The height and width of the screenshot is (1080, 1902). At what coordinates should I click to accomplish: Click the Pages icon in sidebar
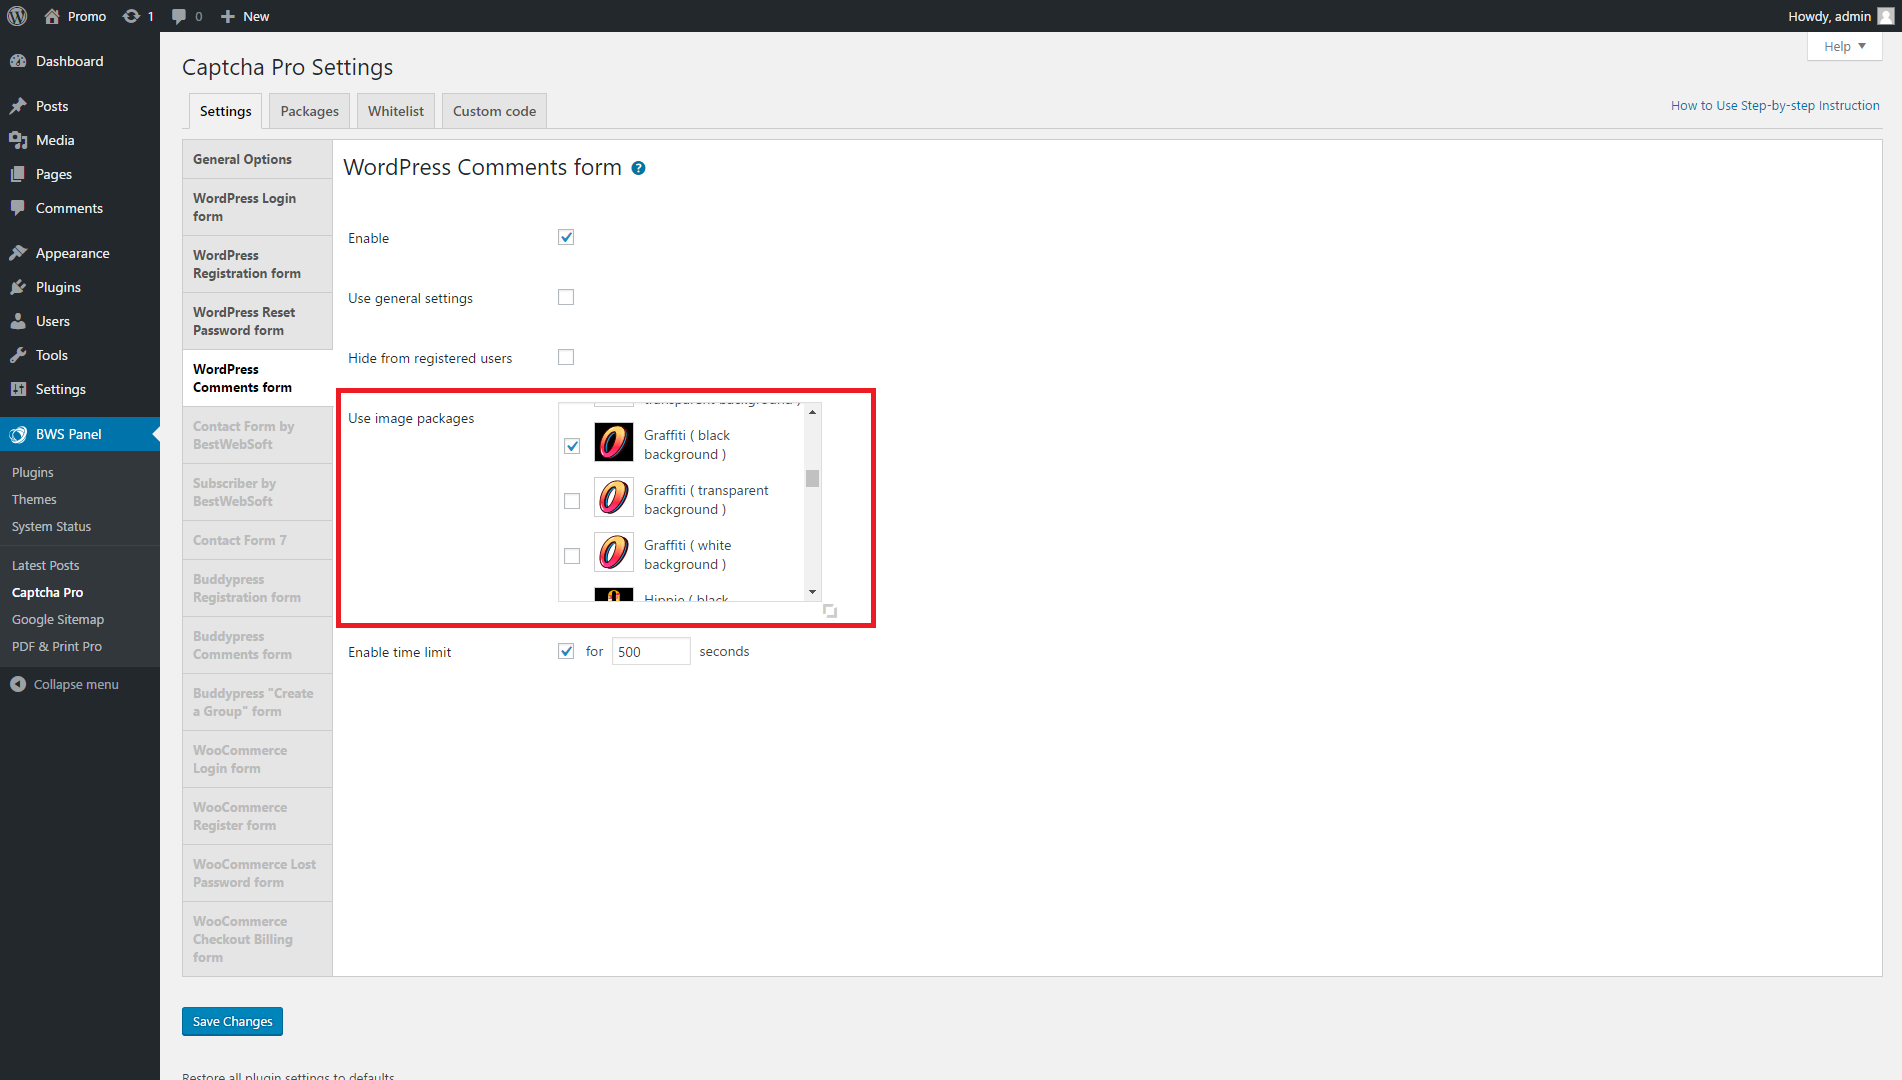18,174
